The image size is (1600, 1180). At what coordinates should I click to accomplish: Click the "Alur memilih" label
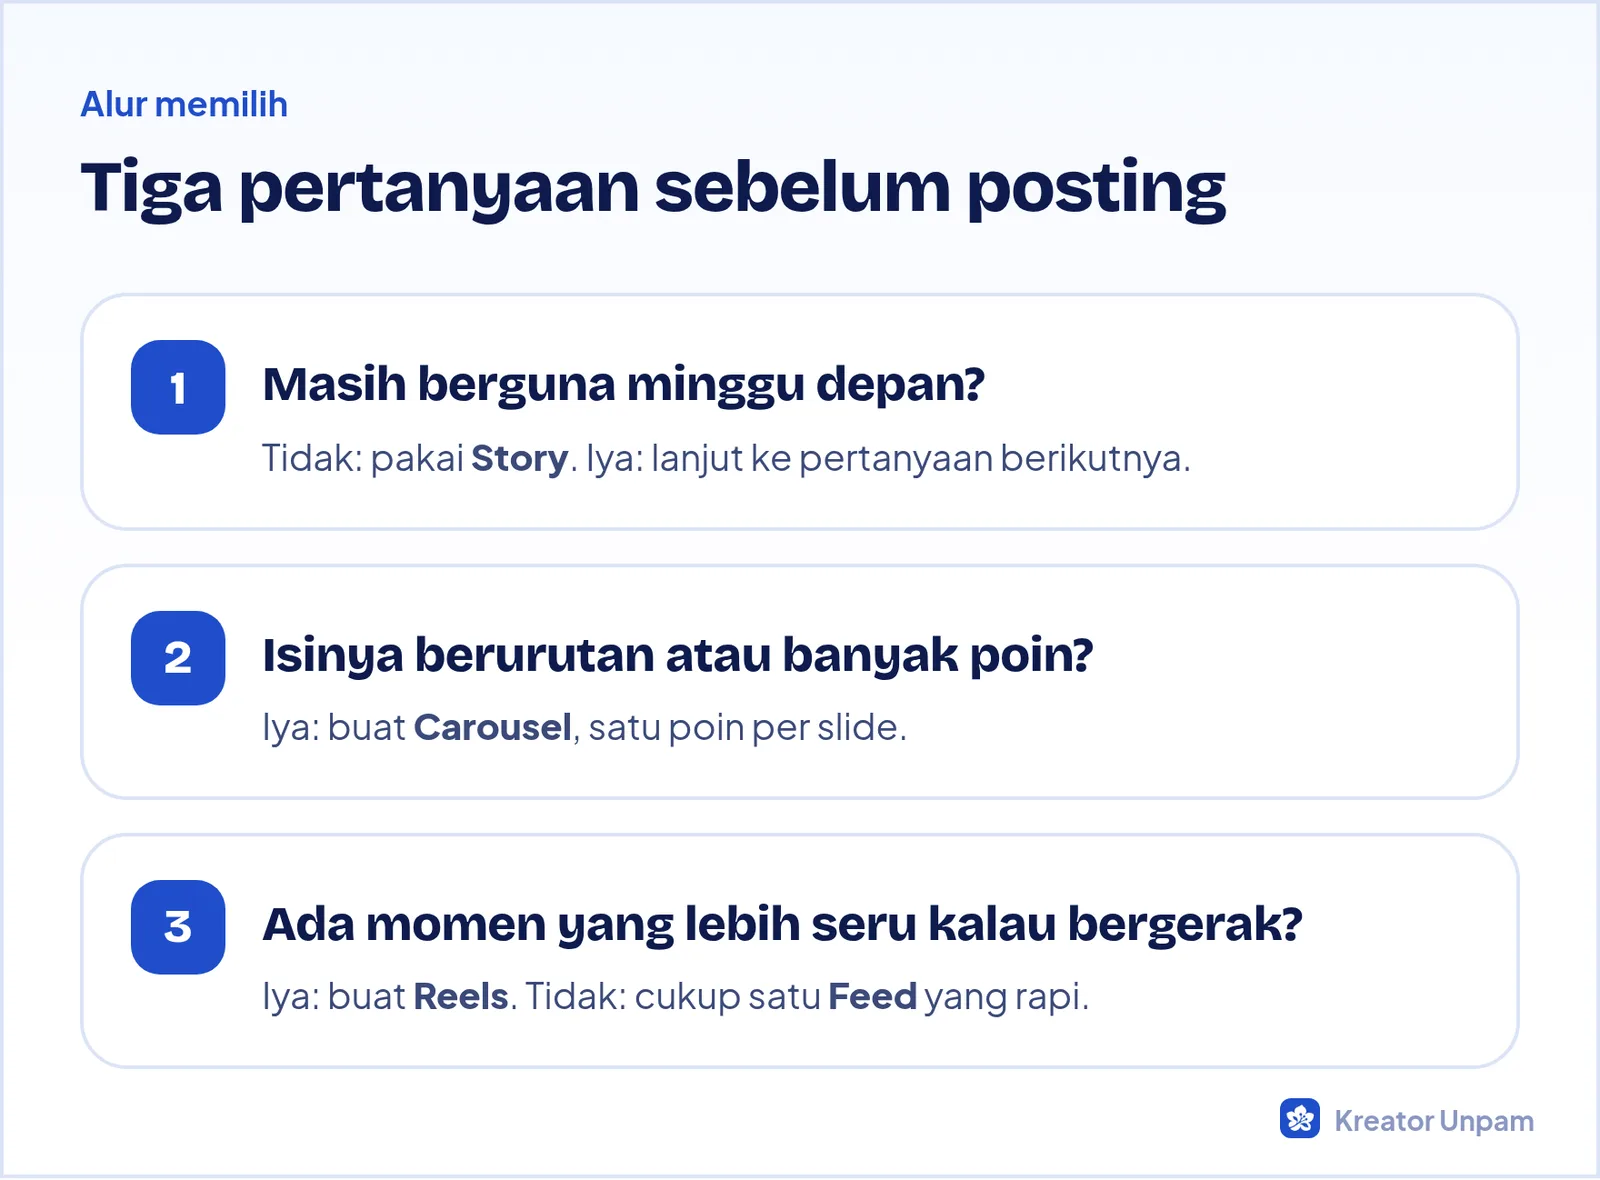(184, 104)
